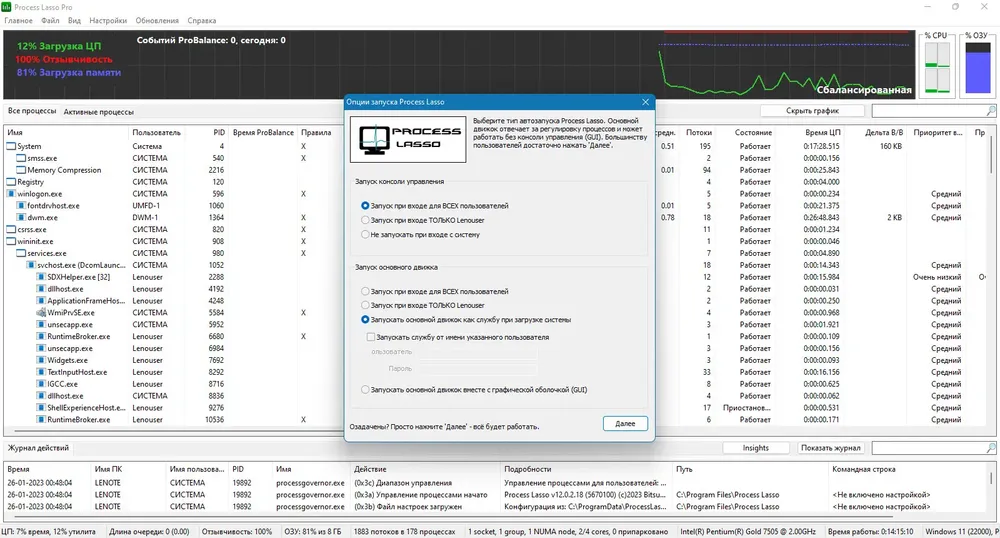Viewport: 1000px width, 538px height.
Task: Select 'Запуск при входе ТОЛЬКО Lenouser' for the console
Action: pos(365,219)
